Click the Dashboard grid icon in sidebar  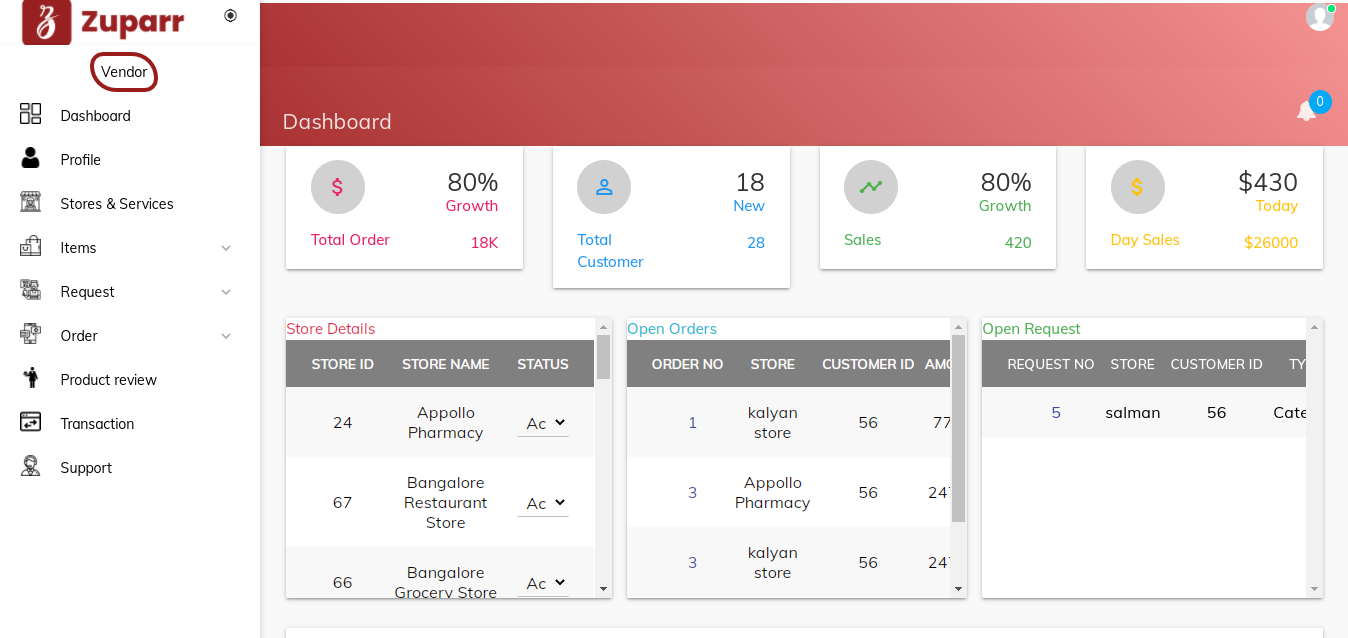31,114
